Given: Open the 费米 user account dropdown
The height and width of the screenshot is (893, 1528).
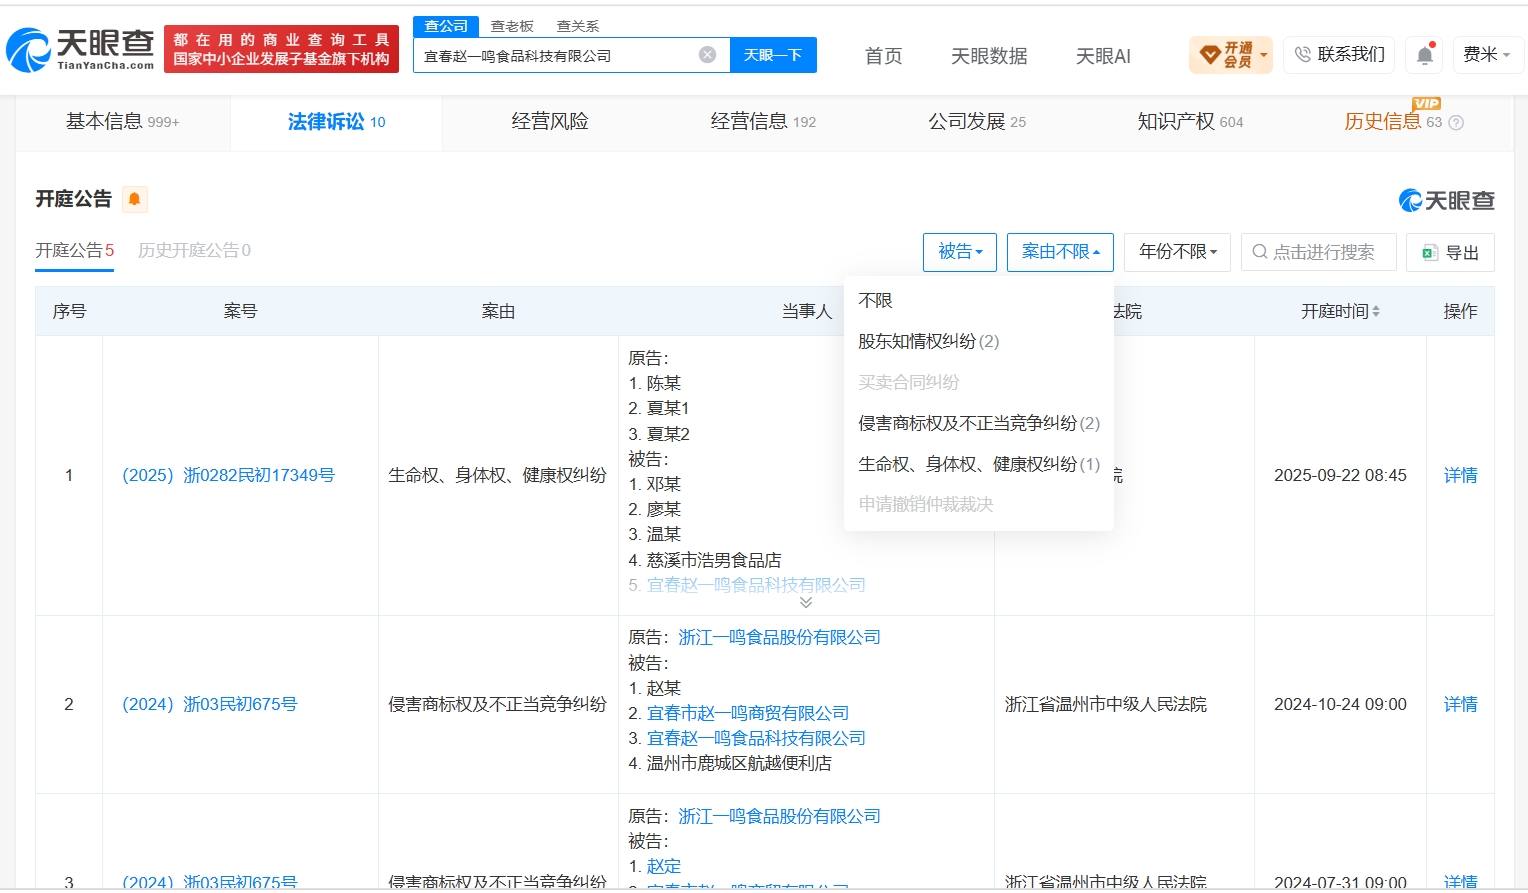Looking at the screenshot, I should [1487, 54].
